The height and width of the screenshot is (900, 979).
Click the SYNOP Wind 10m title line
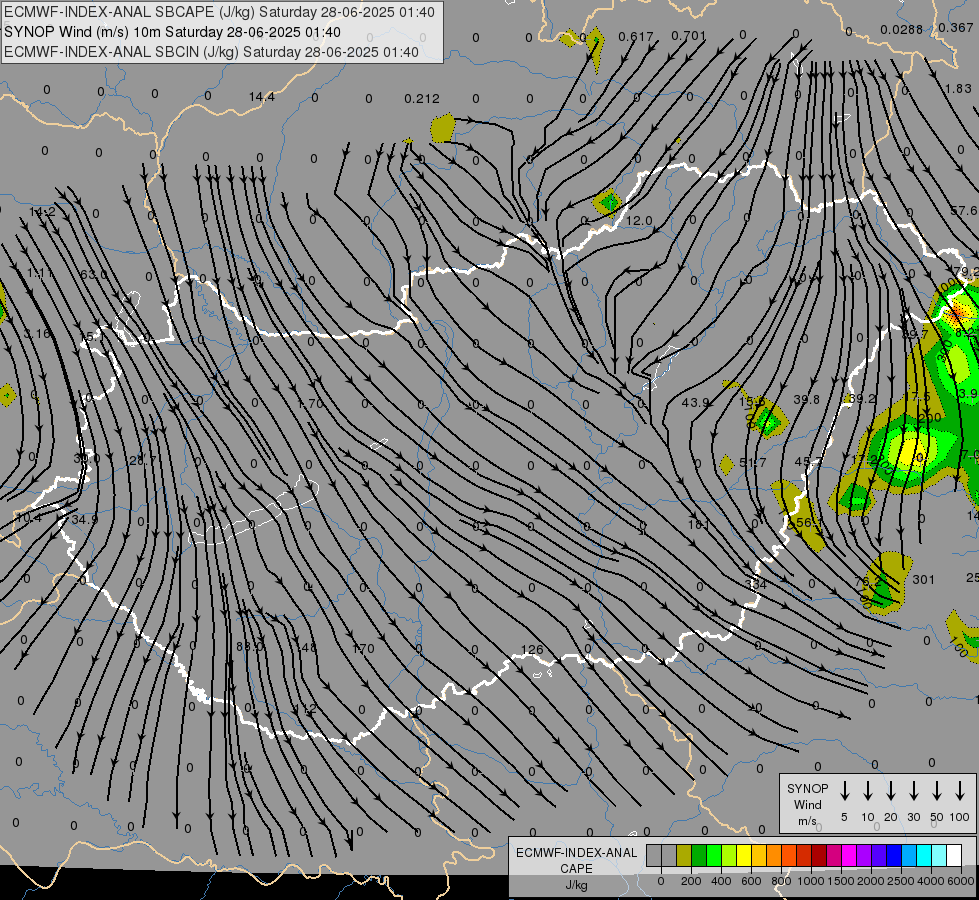click(x=172, y=32)
